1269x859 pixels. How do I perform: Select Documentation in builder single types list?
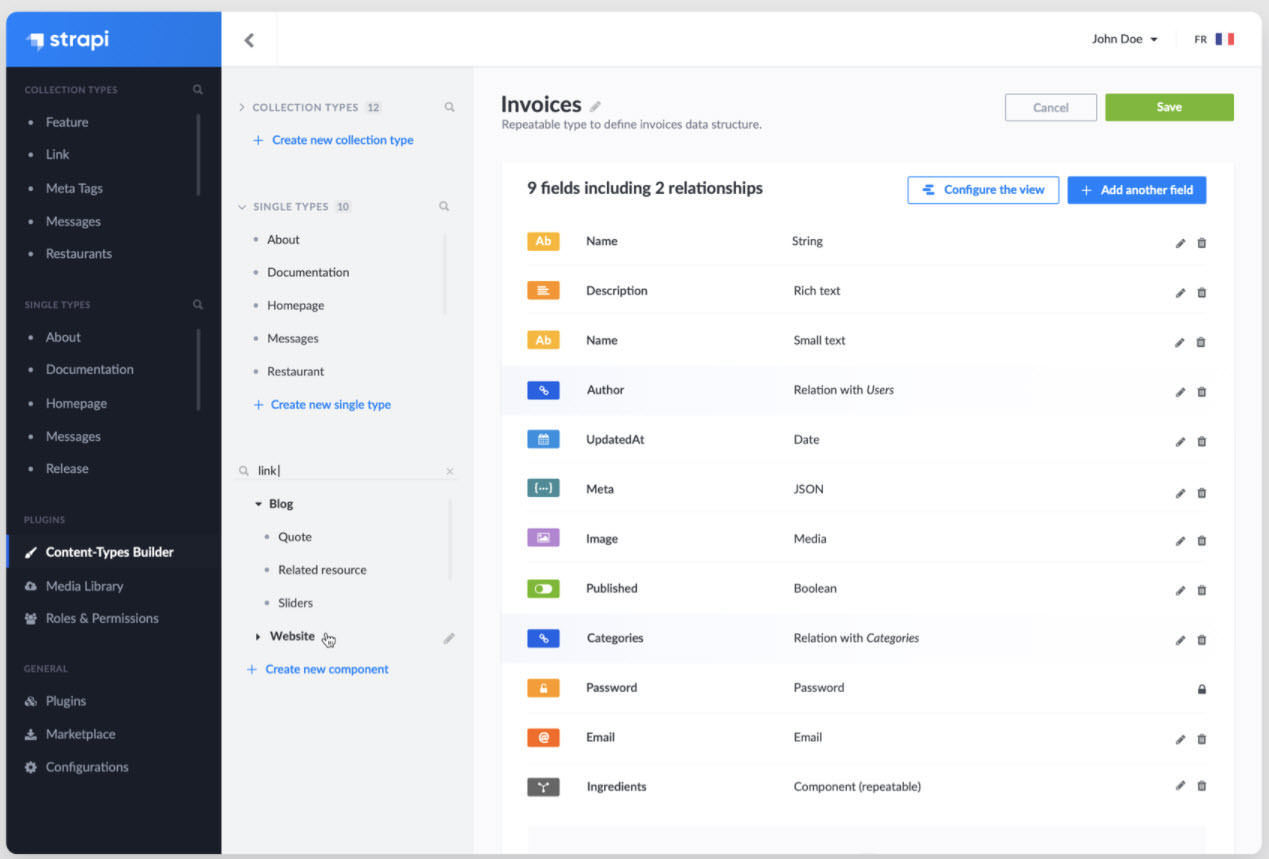pos(308,272)
